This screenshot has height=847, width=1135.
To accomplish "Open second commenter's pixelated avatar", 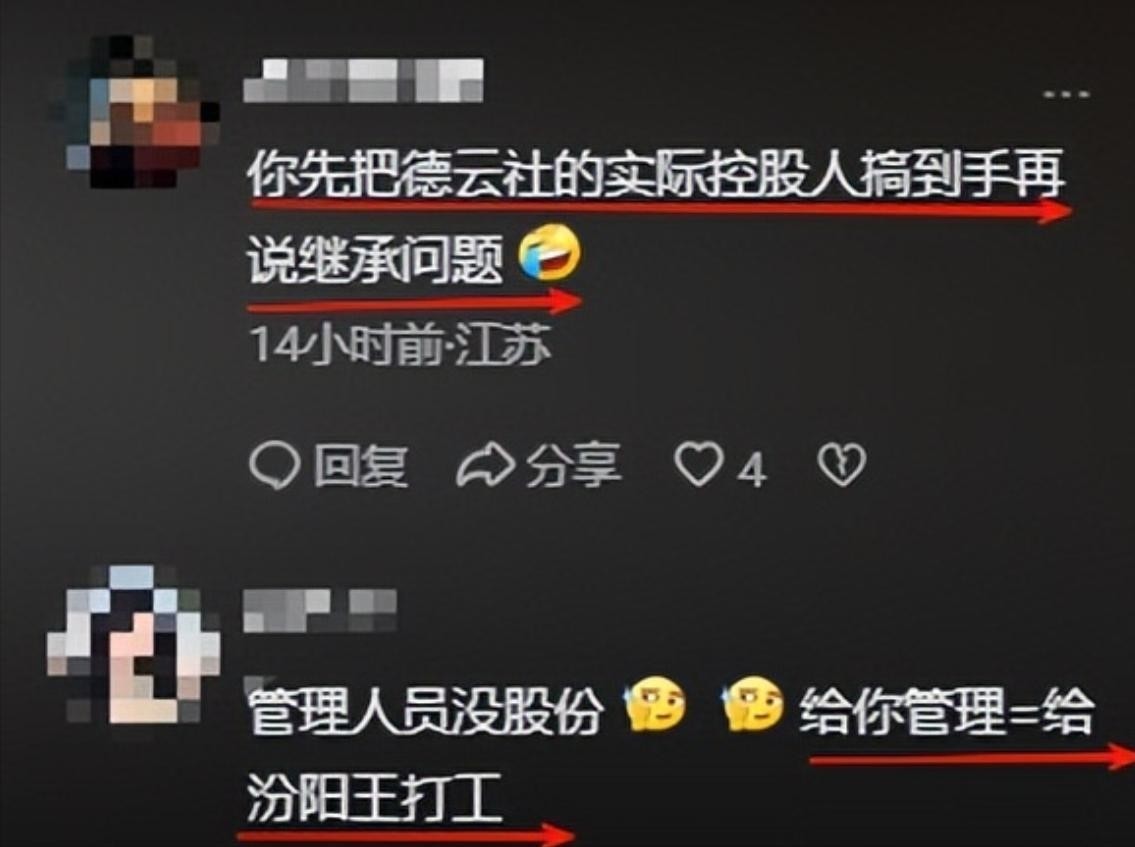I will coord(133,644).
